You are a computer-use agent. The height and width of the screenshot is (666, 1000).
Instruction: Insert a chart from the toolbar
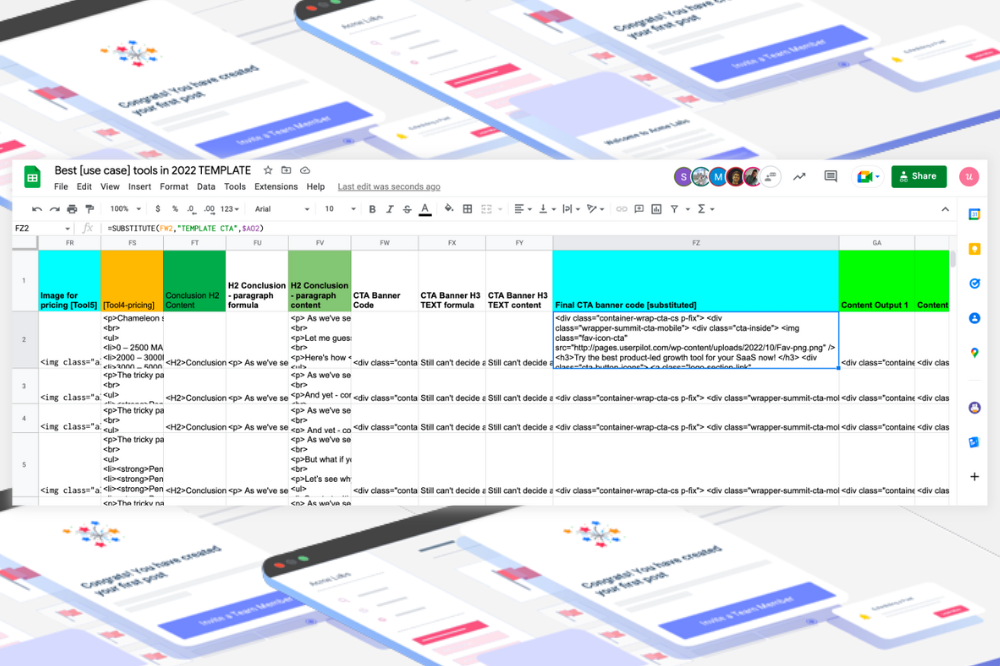pyautogui.click(x=654, y=209)
